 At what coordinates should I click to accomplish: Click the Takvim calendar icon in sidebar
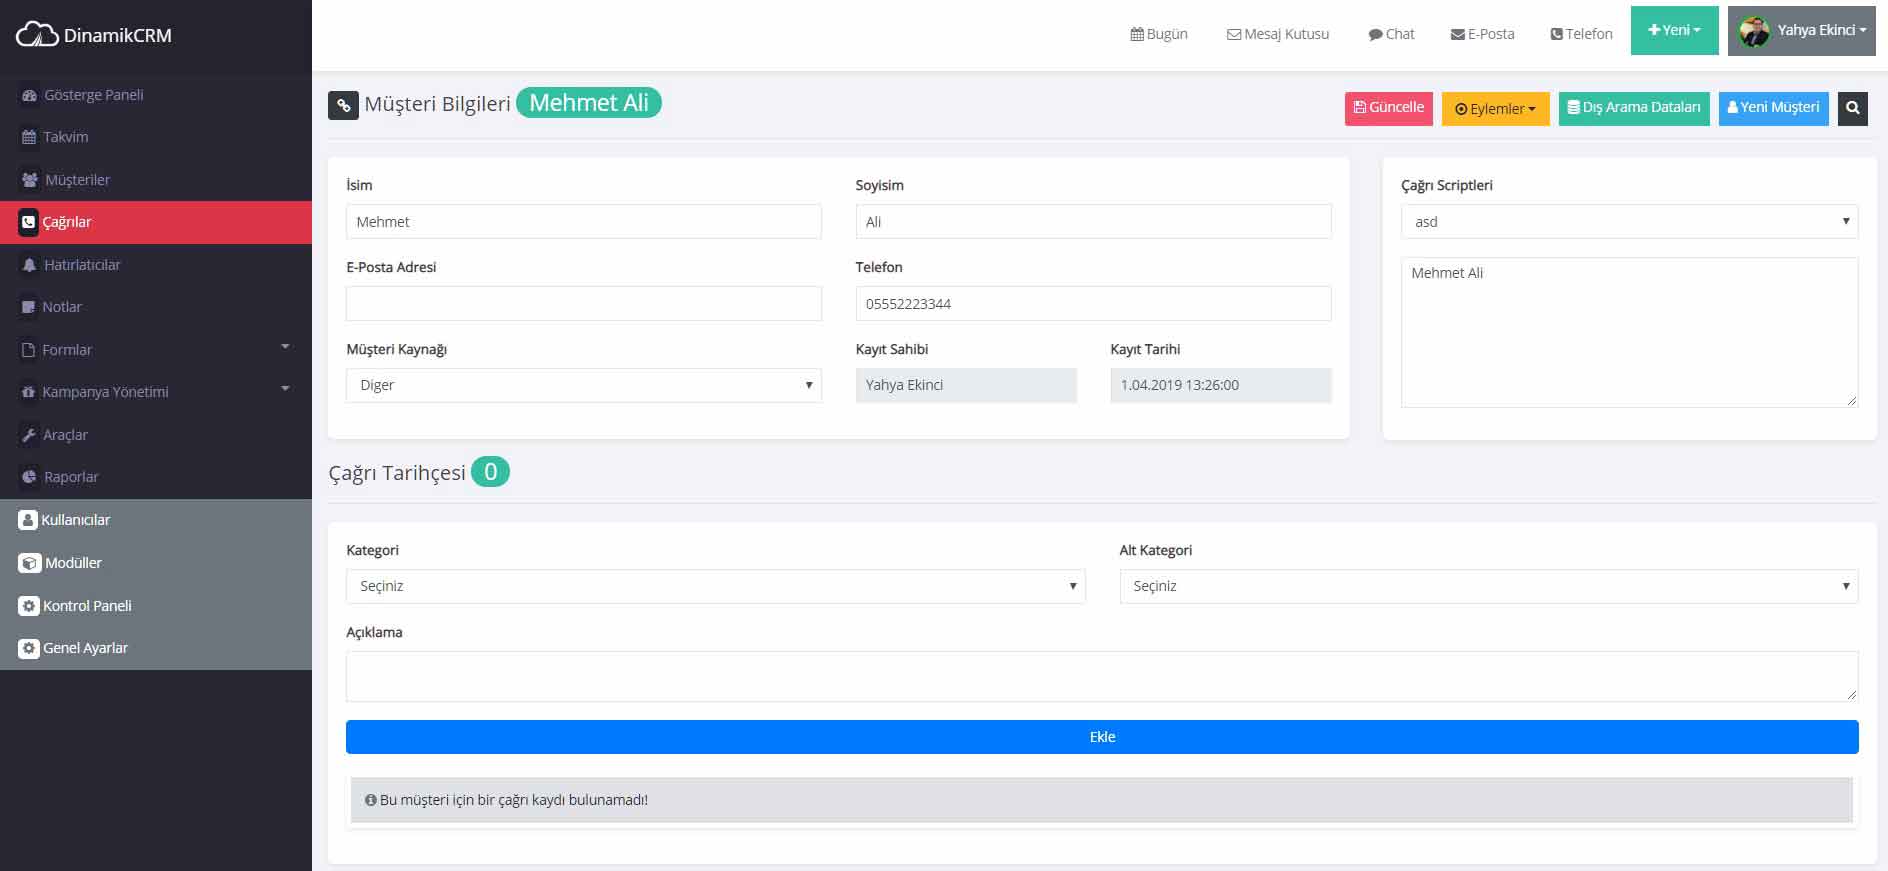click(x=29, y=137)
